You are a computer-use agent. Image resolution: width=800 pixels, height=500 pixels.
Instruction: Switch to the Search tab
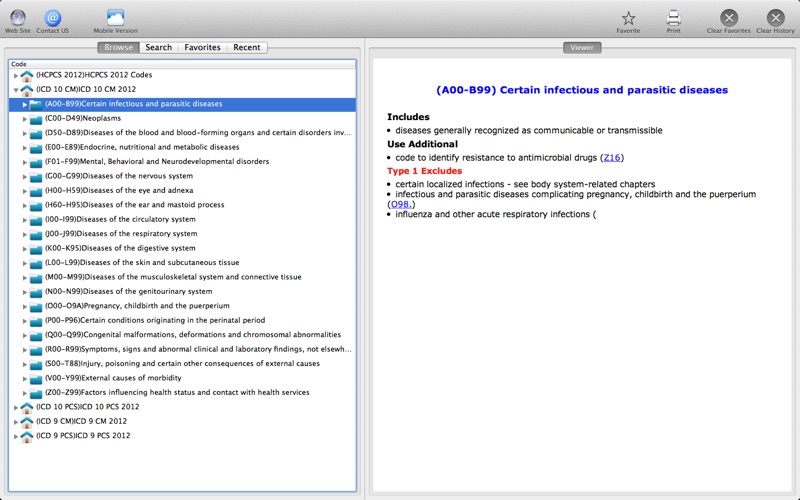click(159, 47)
